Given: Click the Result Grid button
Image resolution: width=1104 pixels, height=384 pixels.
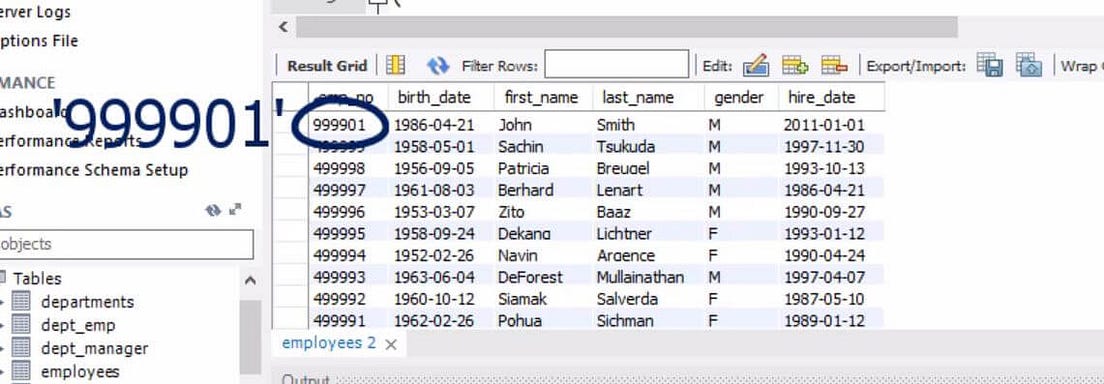Looking at the screenshot, I should [327, 66].
